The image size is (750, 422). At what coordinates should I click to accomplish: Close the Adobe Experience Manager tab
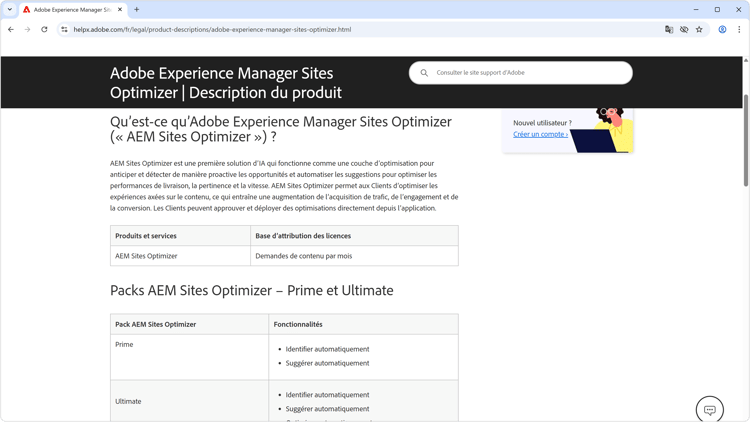[x=120, y=9]
